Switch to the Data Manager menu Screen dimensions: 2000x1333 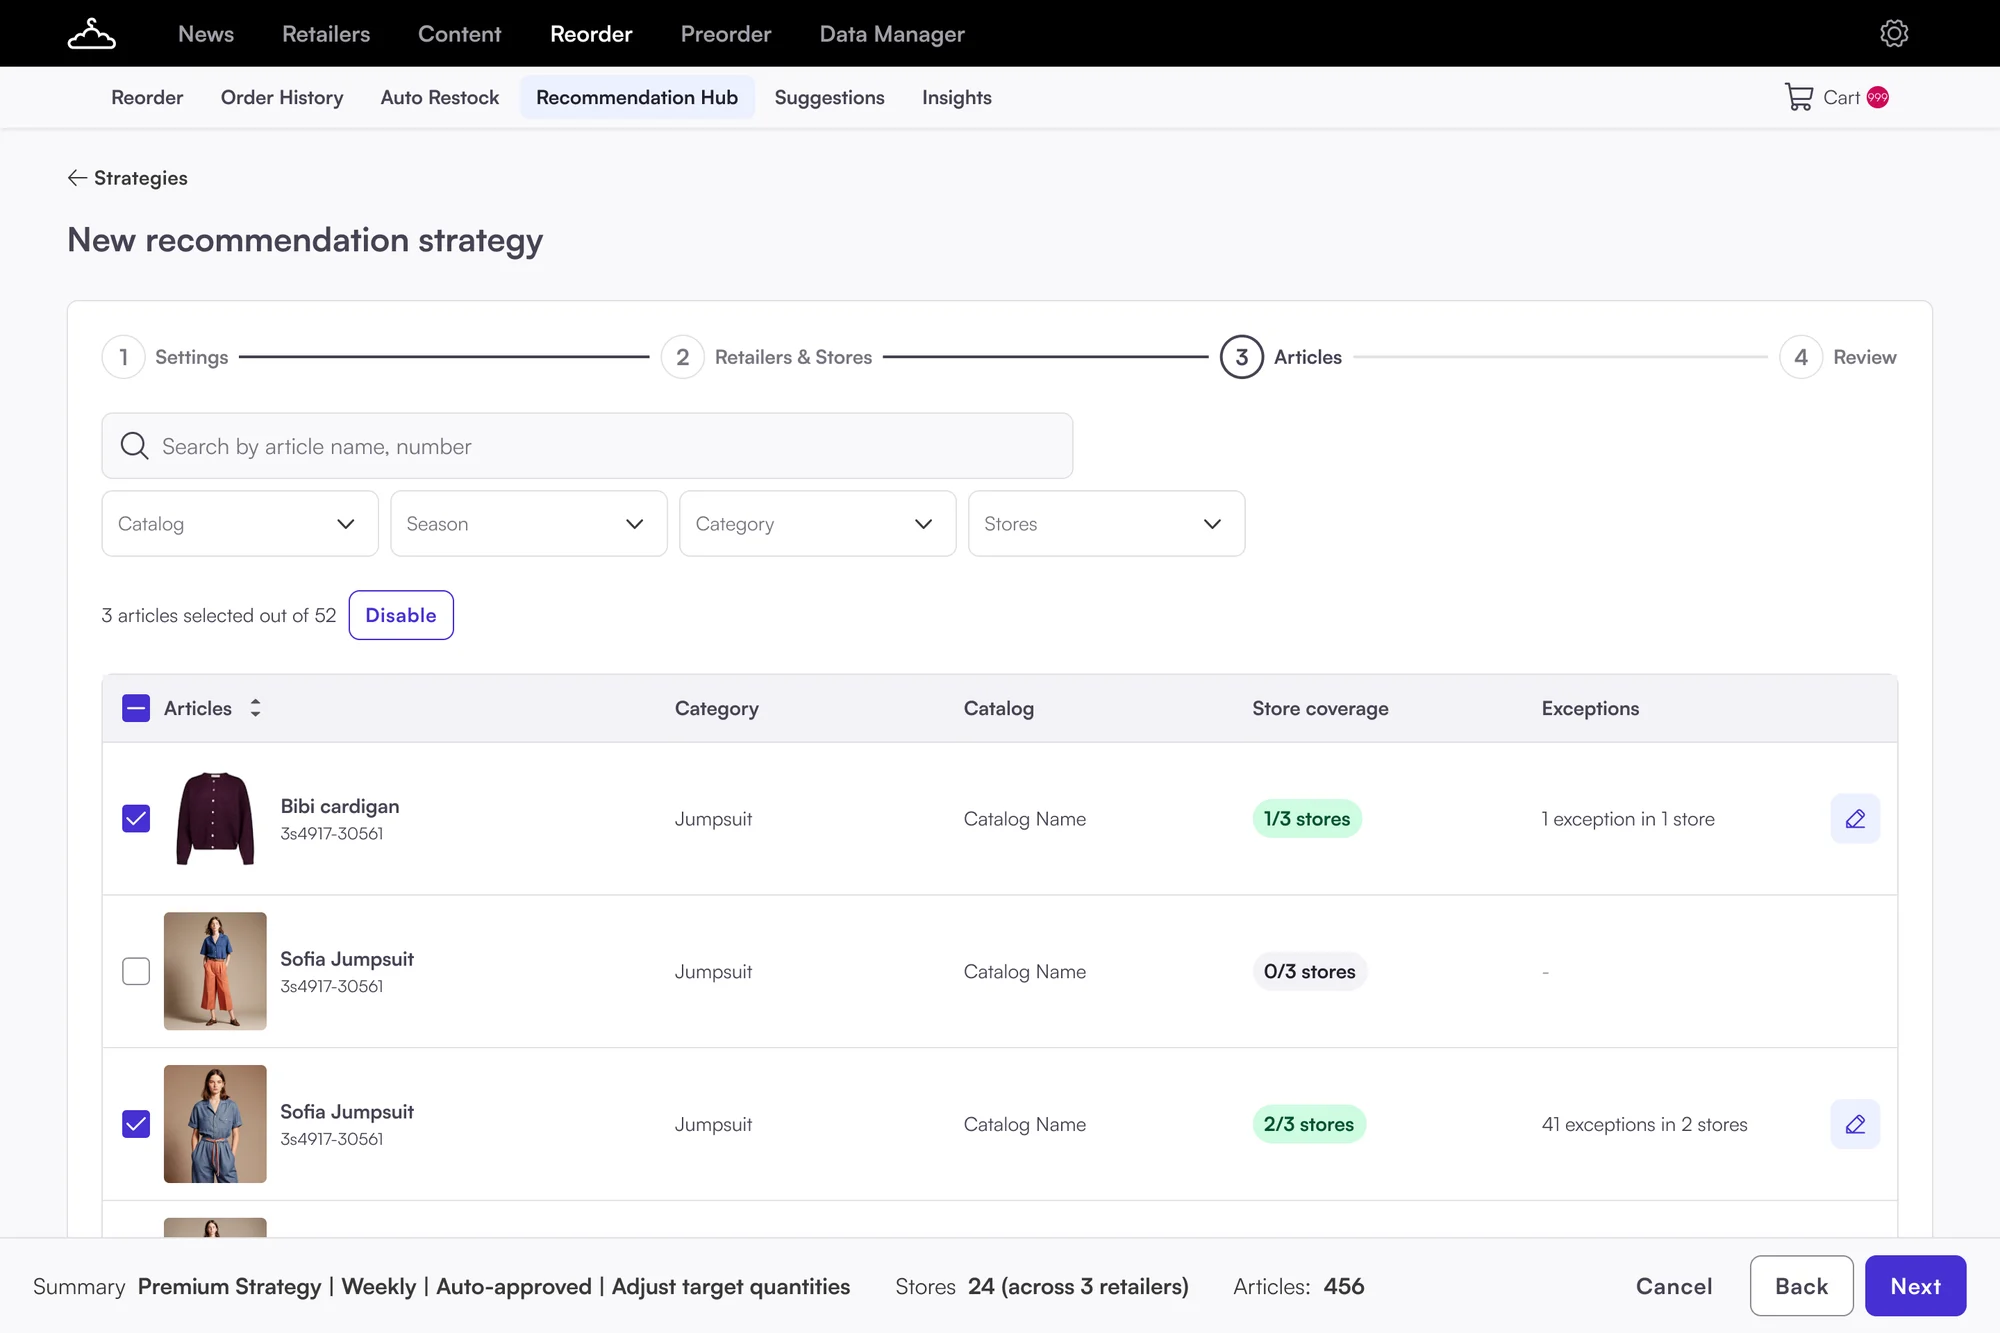892,34
